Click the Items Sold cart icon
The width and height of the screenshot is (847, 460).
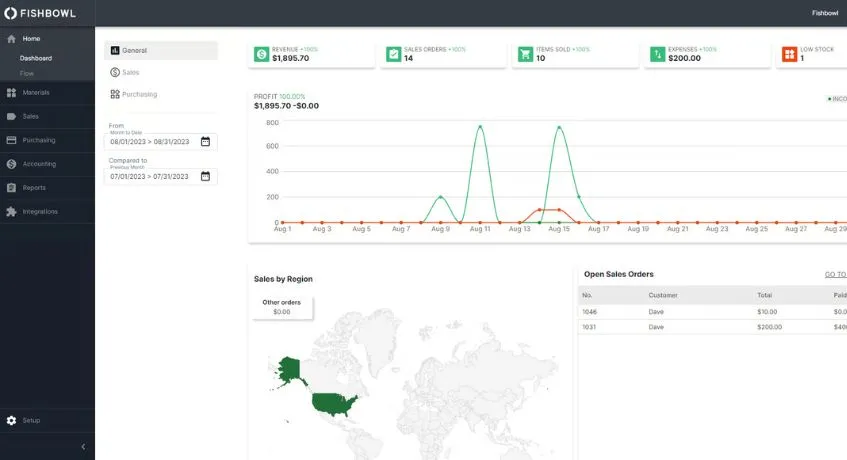tap(525, 54)
